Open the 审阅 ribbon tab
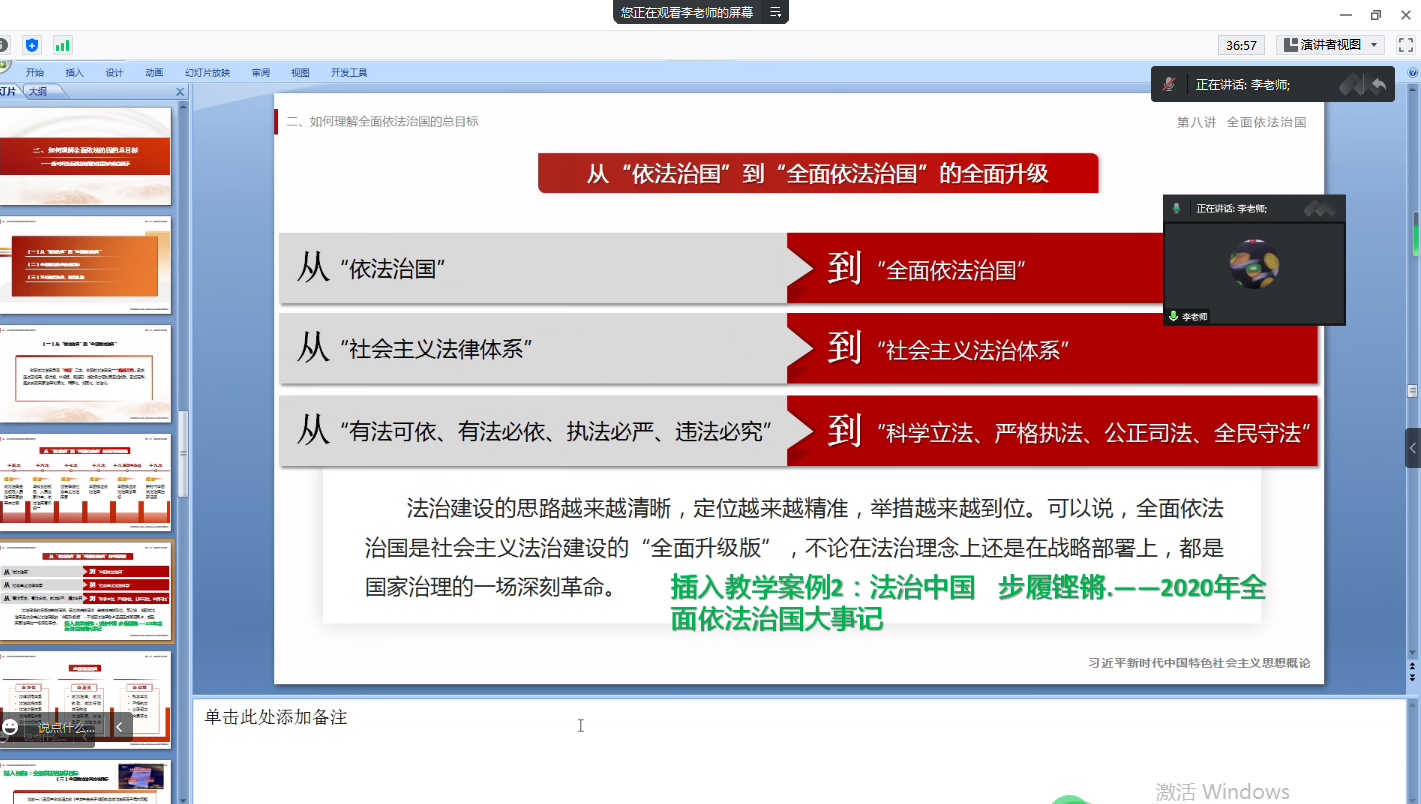This screenshot has width=1421, height=804. 261,73
